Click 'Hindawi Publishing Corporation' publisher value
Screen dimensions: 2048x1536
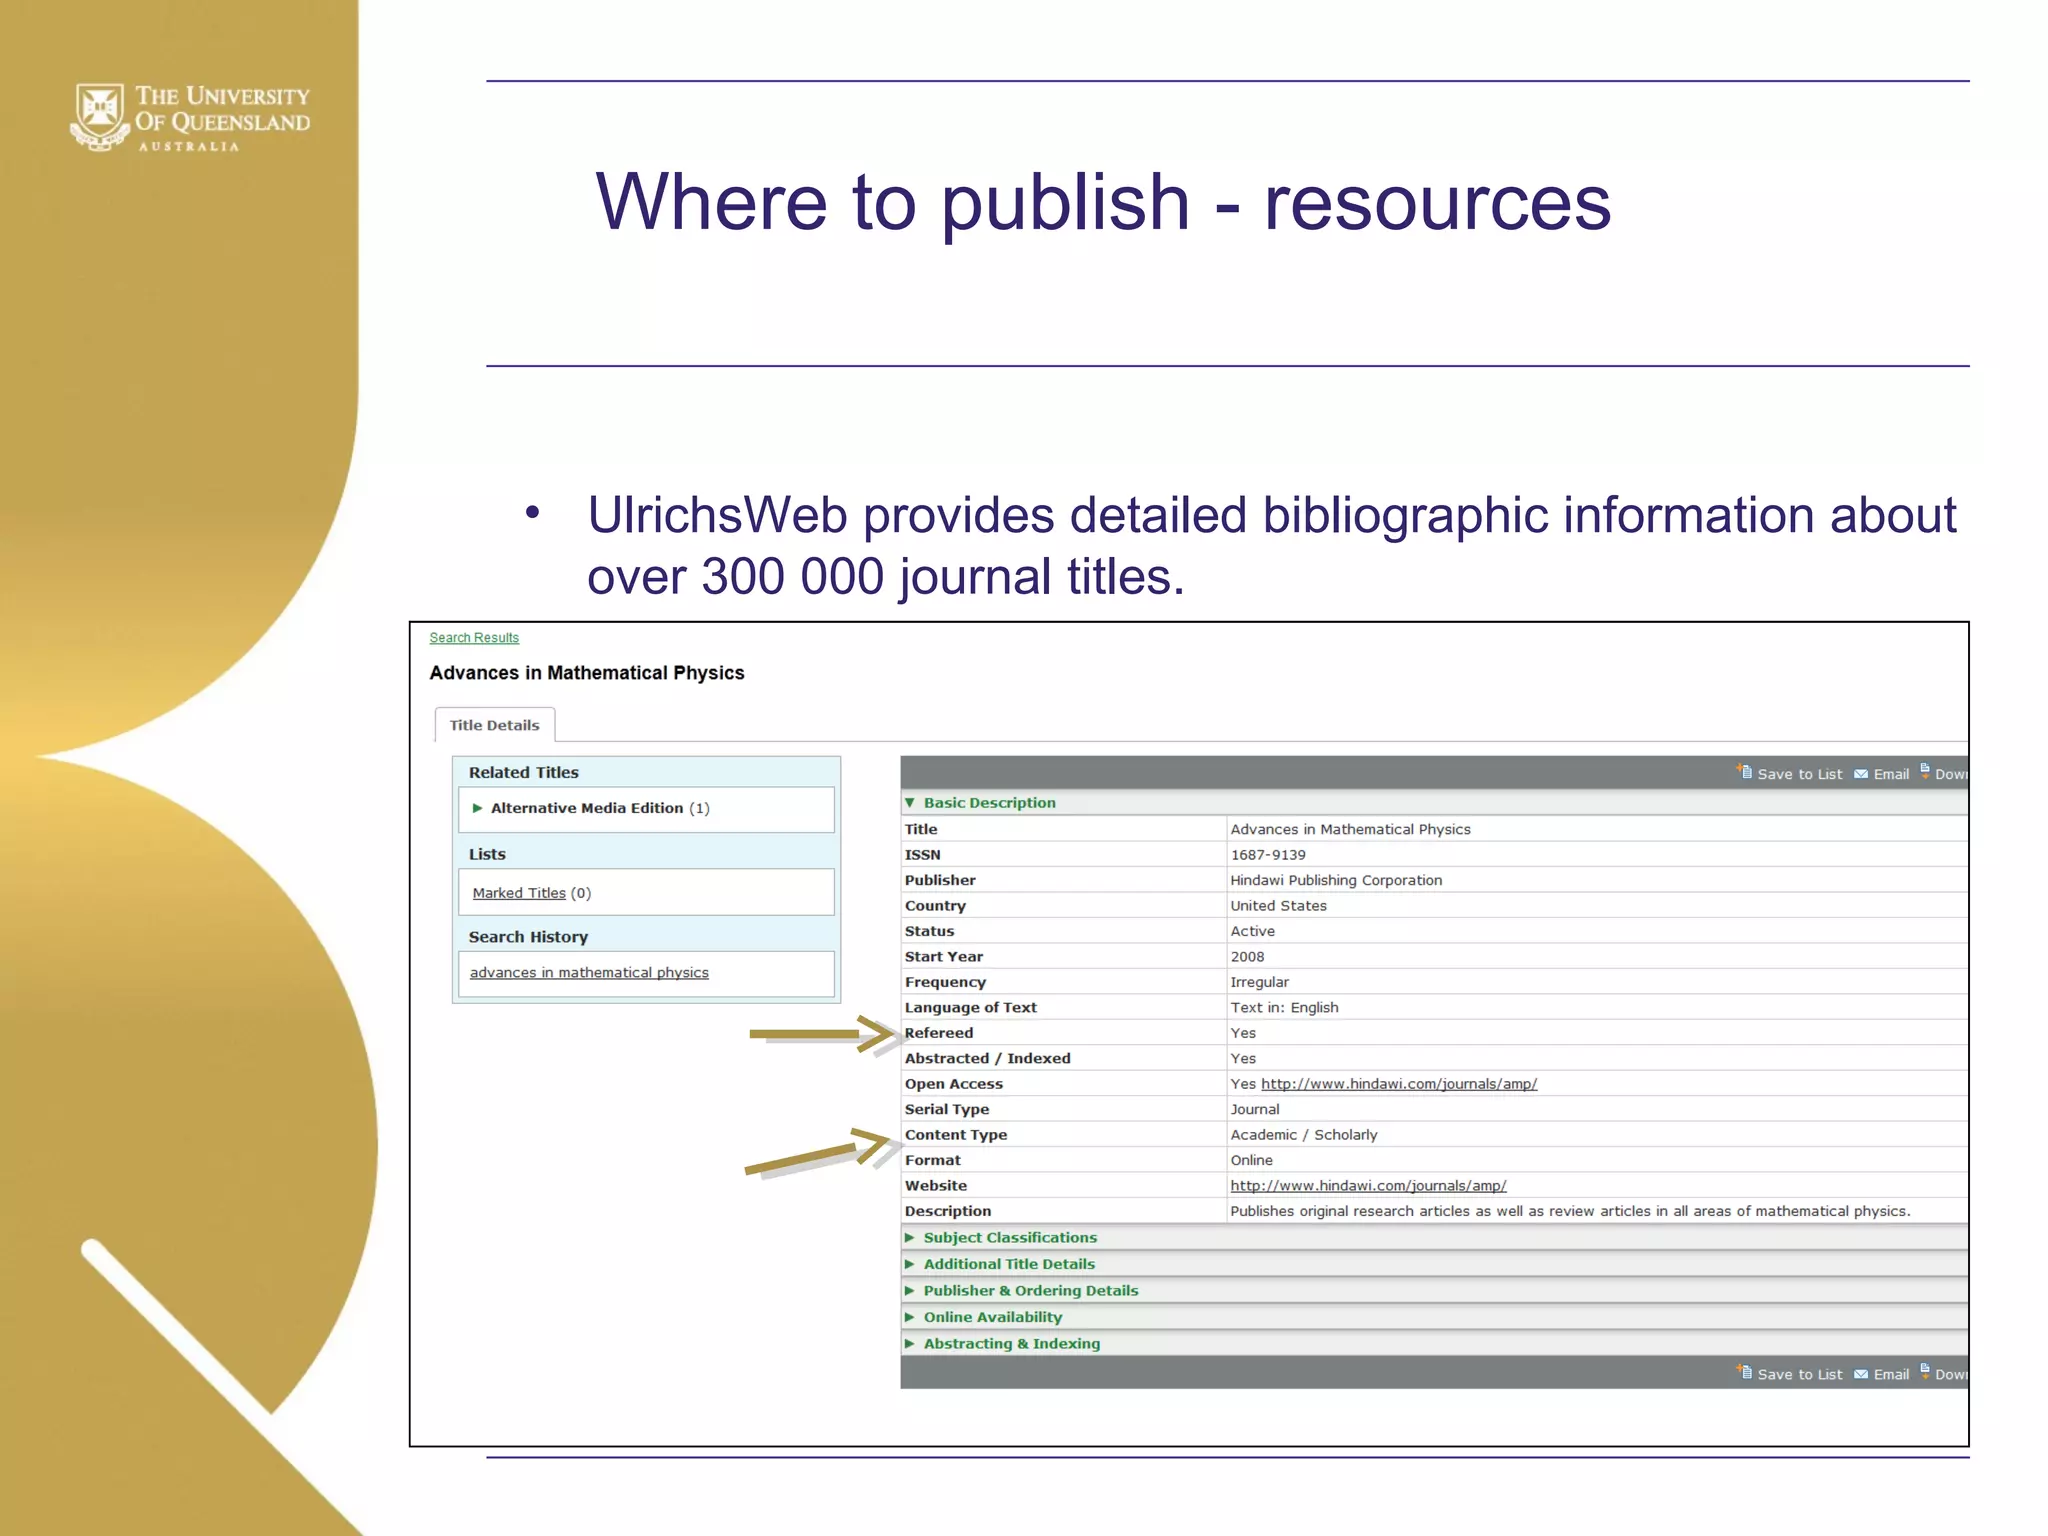[x=1336, y=880]
